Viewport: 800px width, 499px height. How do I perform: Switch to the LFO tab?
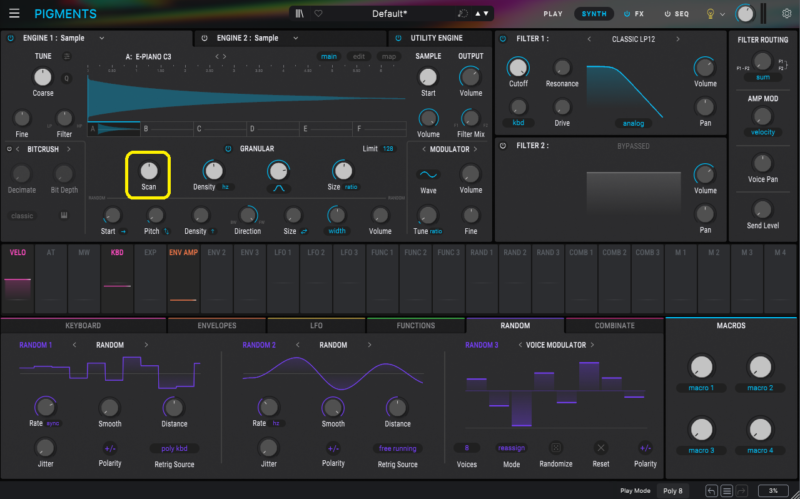click(x=316, y=326)
